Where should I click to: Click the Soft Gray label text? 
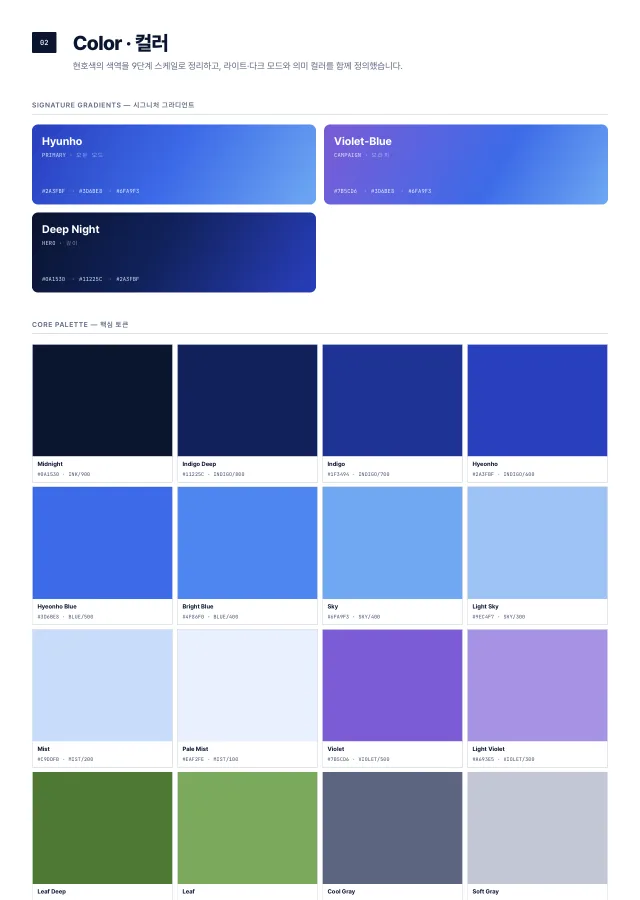(486, 891)
